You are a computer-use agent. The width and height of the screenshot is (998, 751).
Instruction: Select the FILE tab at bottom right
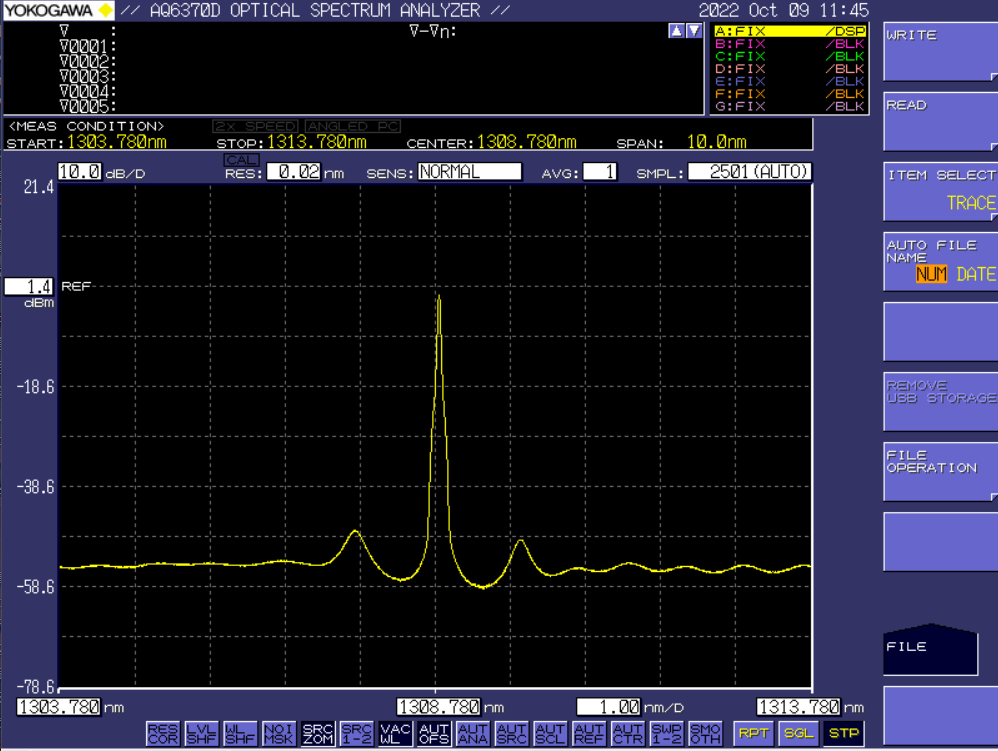tap(929, 649)
